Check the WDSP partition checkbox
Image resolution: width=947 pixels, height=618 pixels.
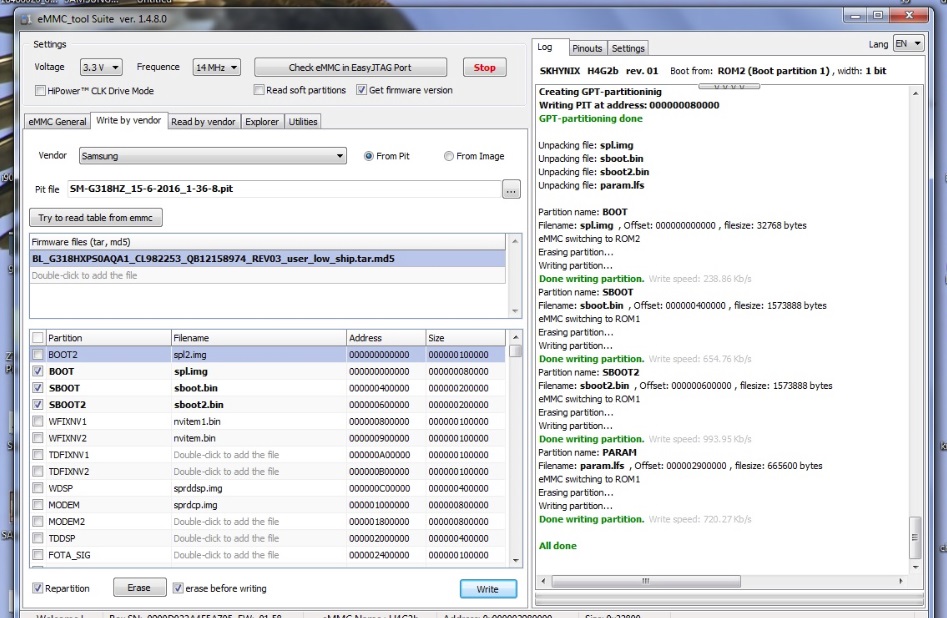[38, 488]
